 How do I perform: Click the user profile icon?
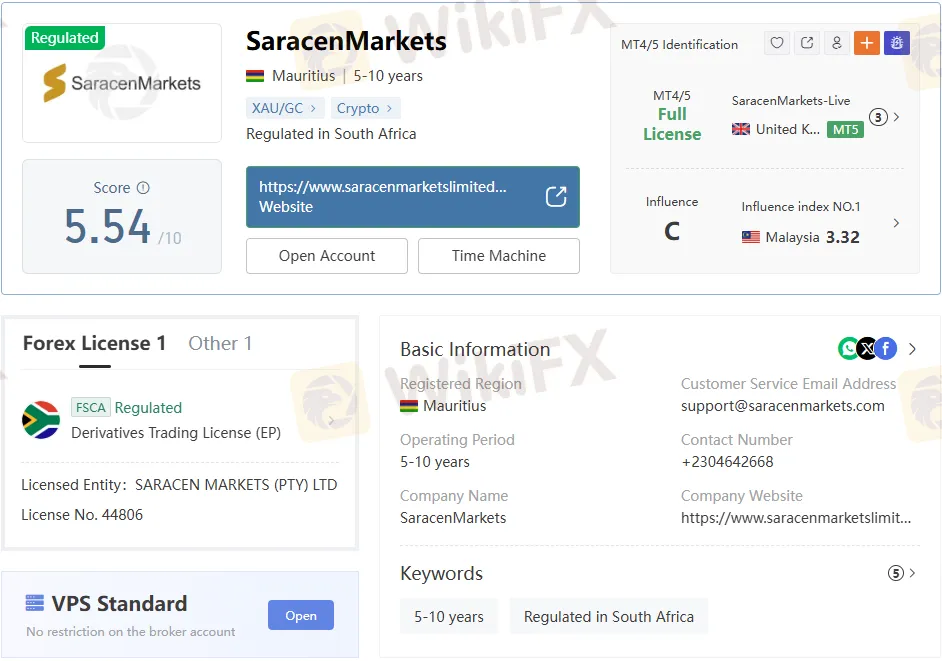click(x=837, y=43)
